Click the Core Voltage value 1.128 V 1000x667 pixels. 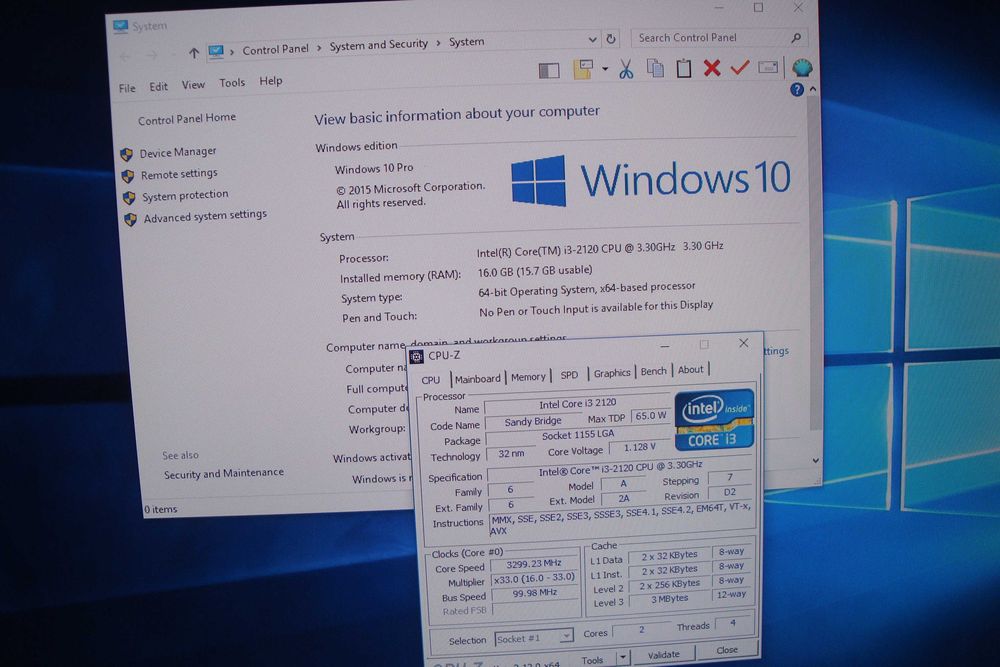tap(639, 447)
